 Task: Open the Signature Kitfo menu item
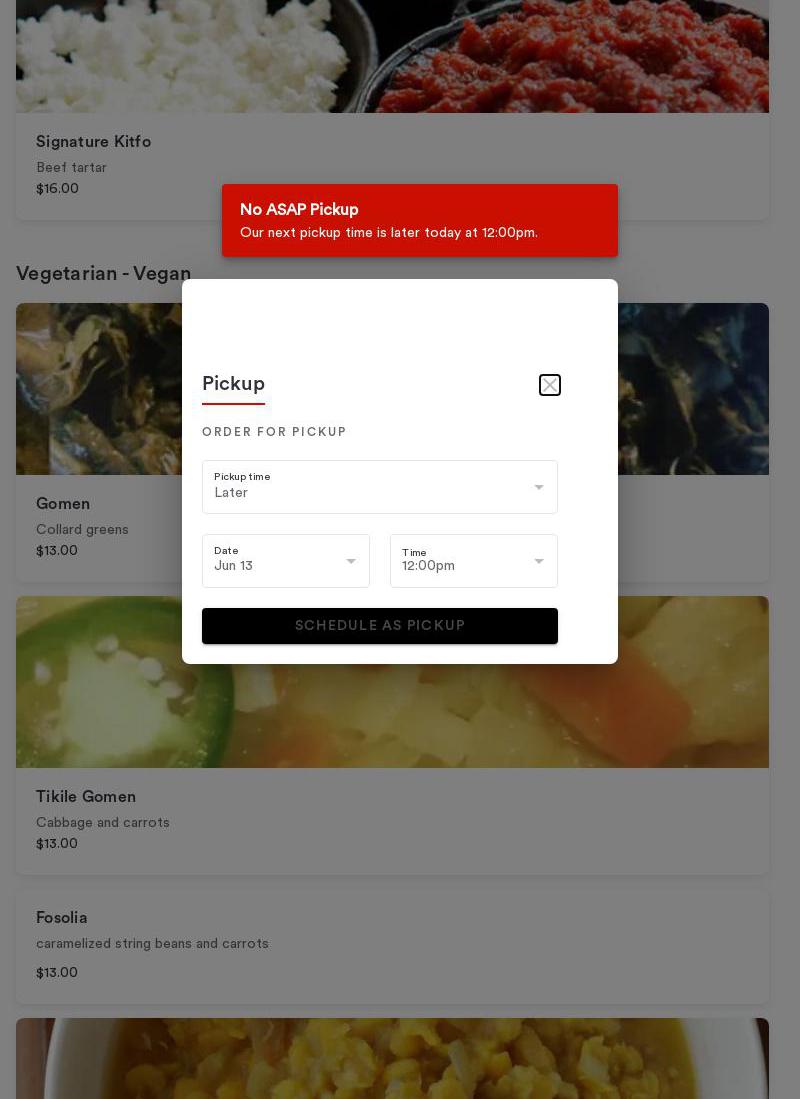point(93,142)
